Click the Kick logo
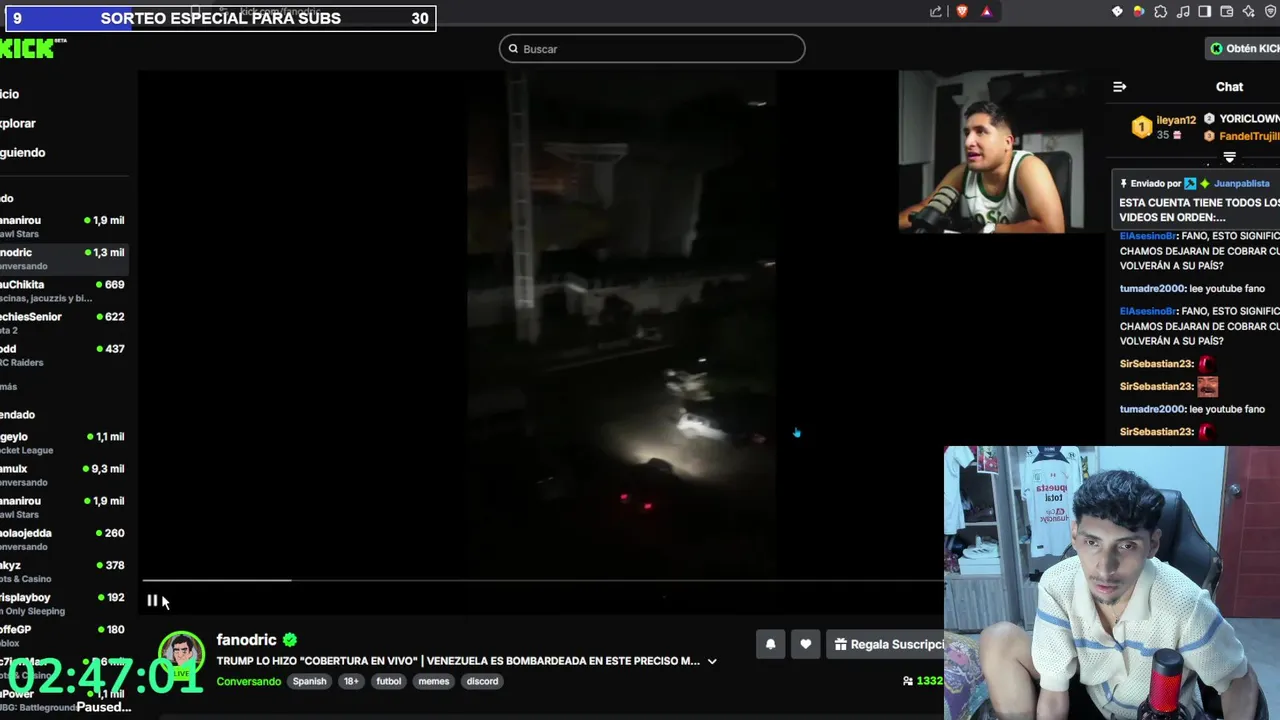 point(27,48)
